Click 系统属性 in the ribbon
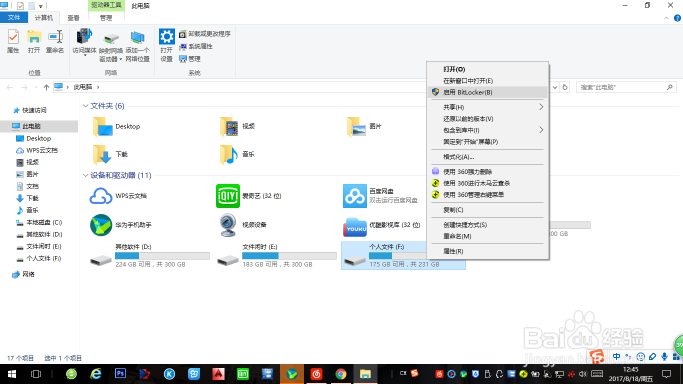 (x=196, y=46)
